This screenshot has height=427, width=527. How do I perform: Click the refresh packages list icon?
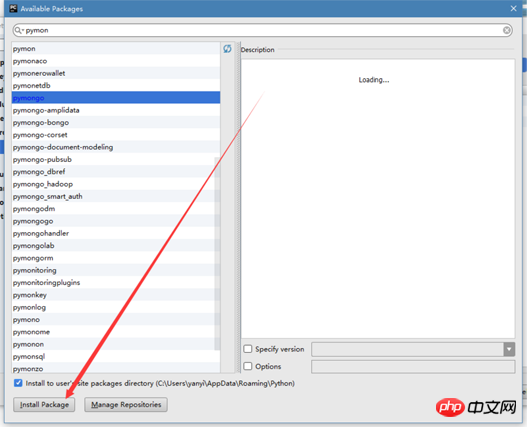coord(227,49)
